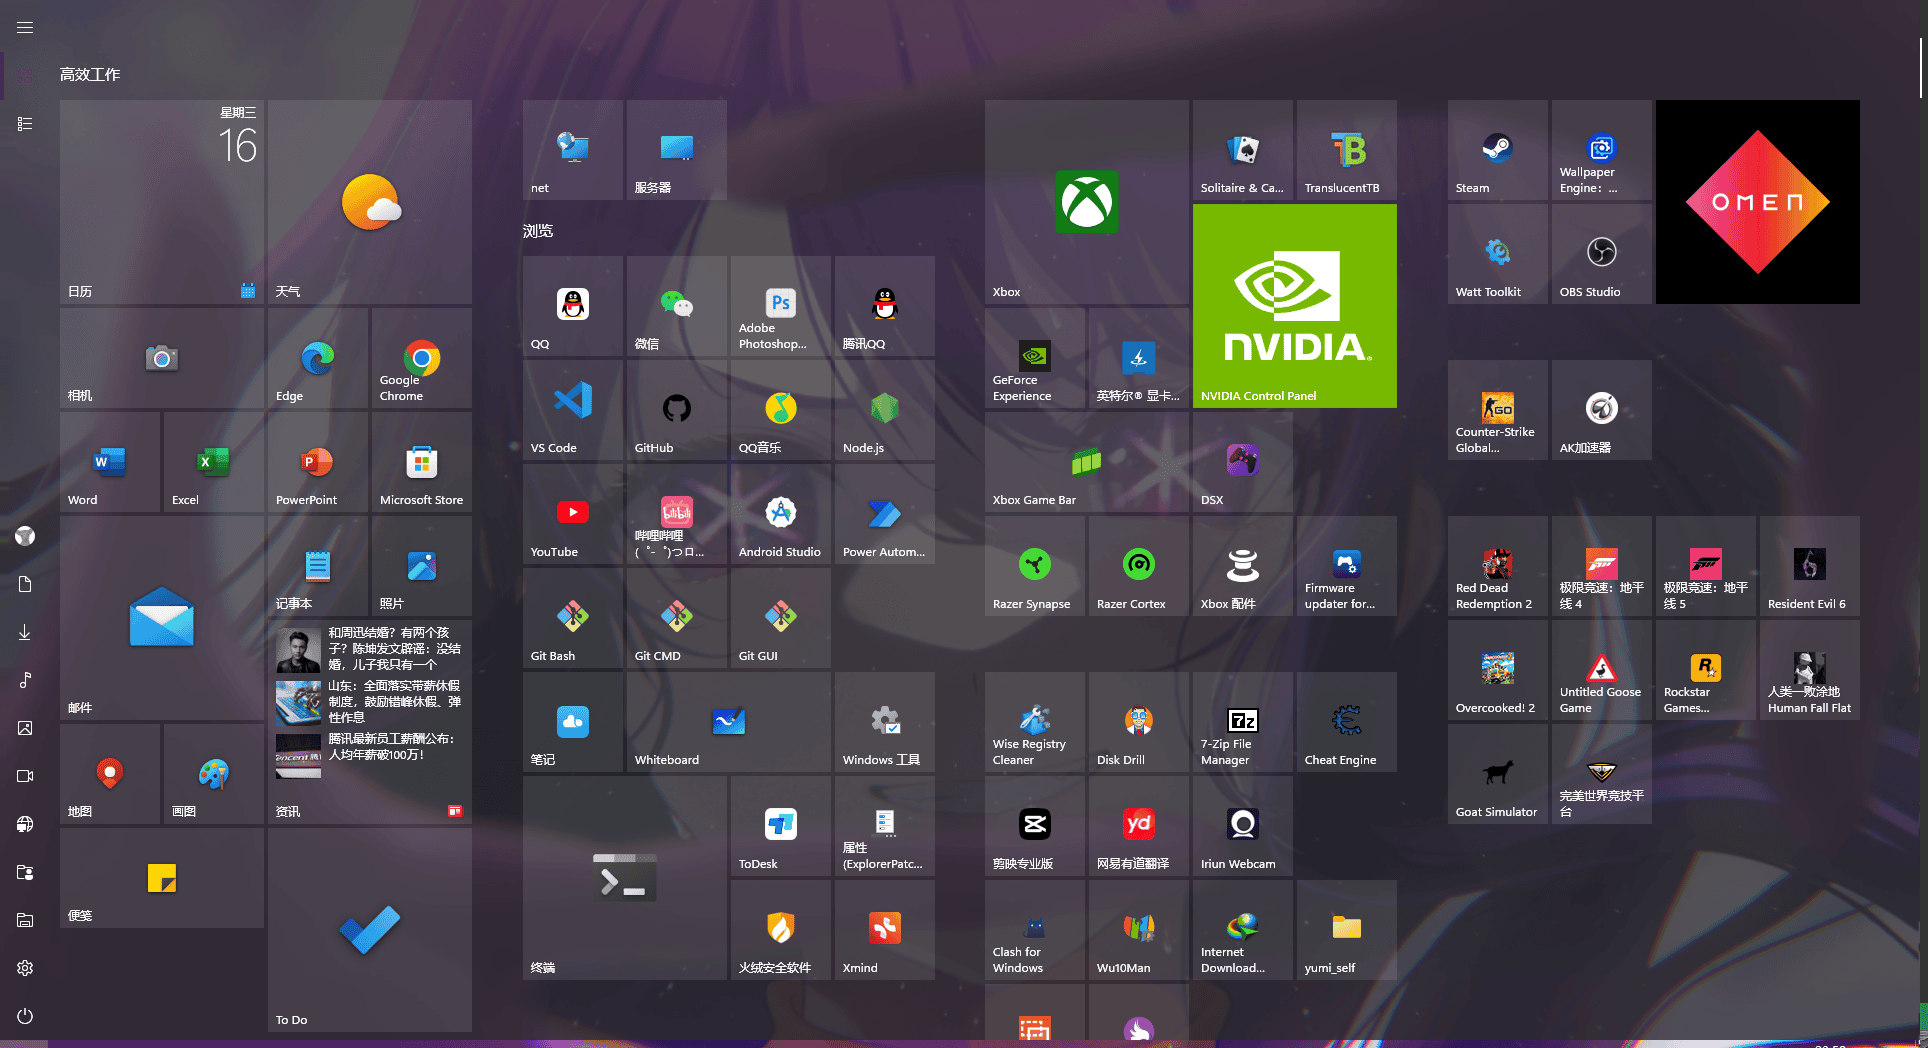
Task: Launch the OMEN tile
Action: pos(1757,202)
